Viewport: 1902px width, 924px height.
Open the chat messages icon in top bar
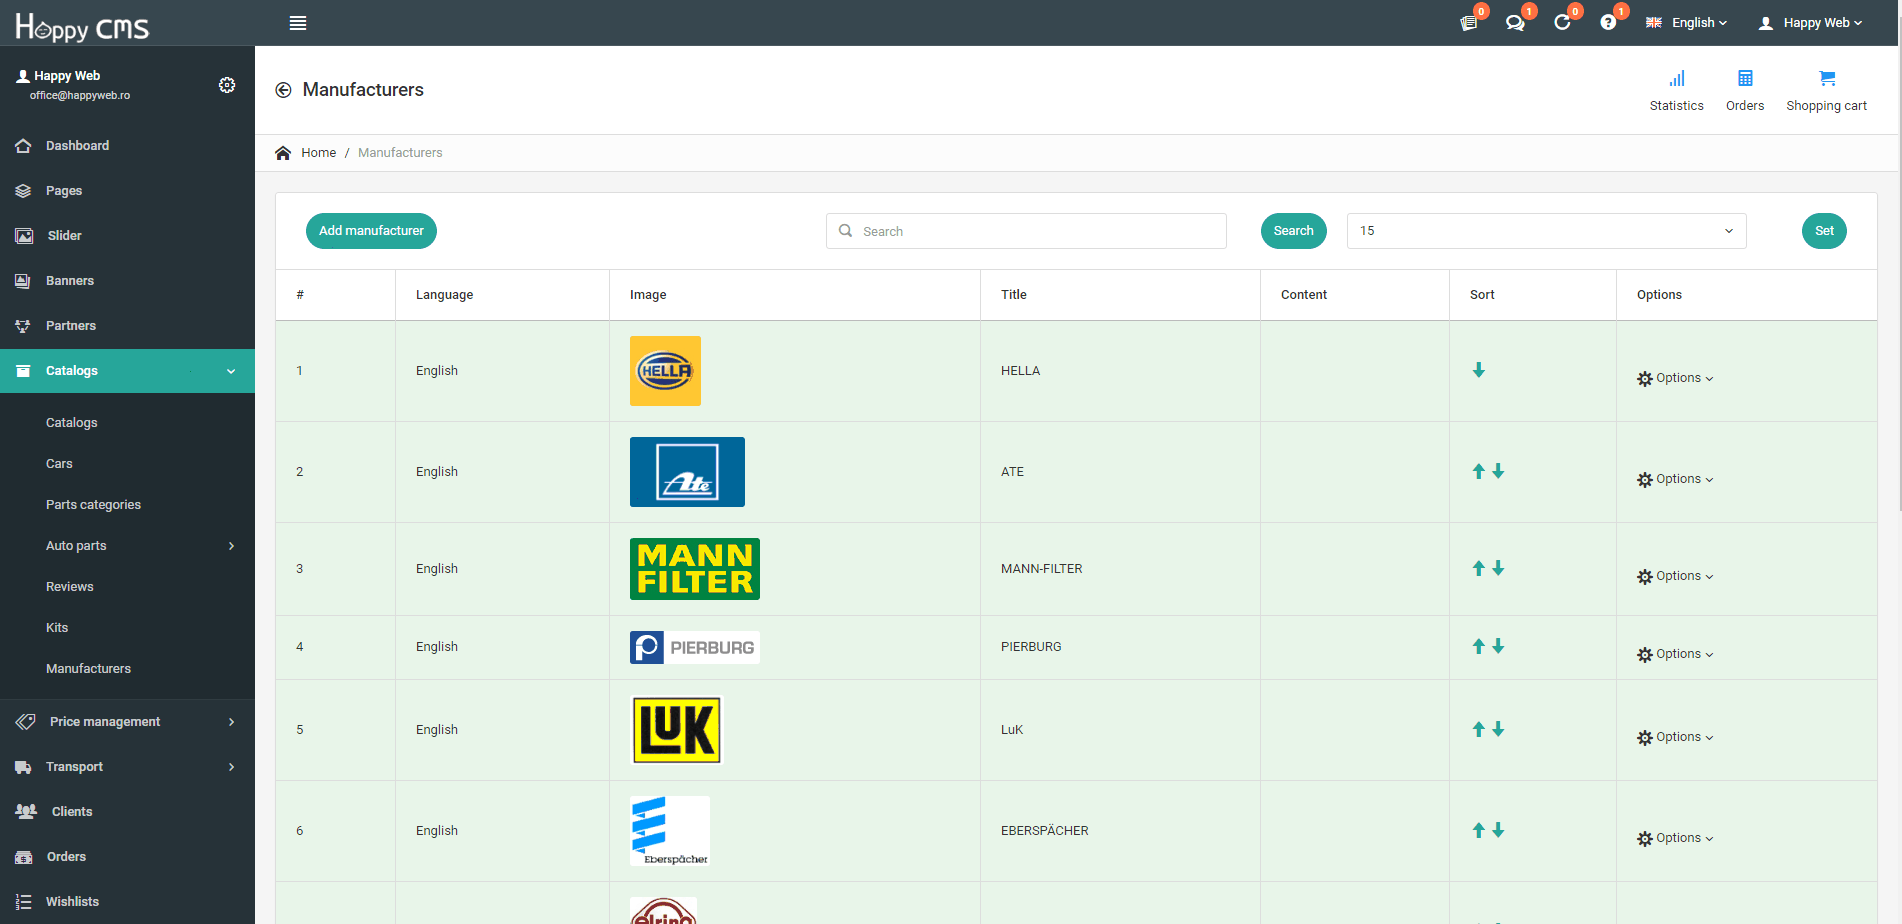pos(1515,23)
